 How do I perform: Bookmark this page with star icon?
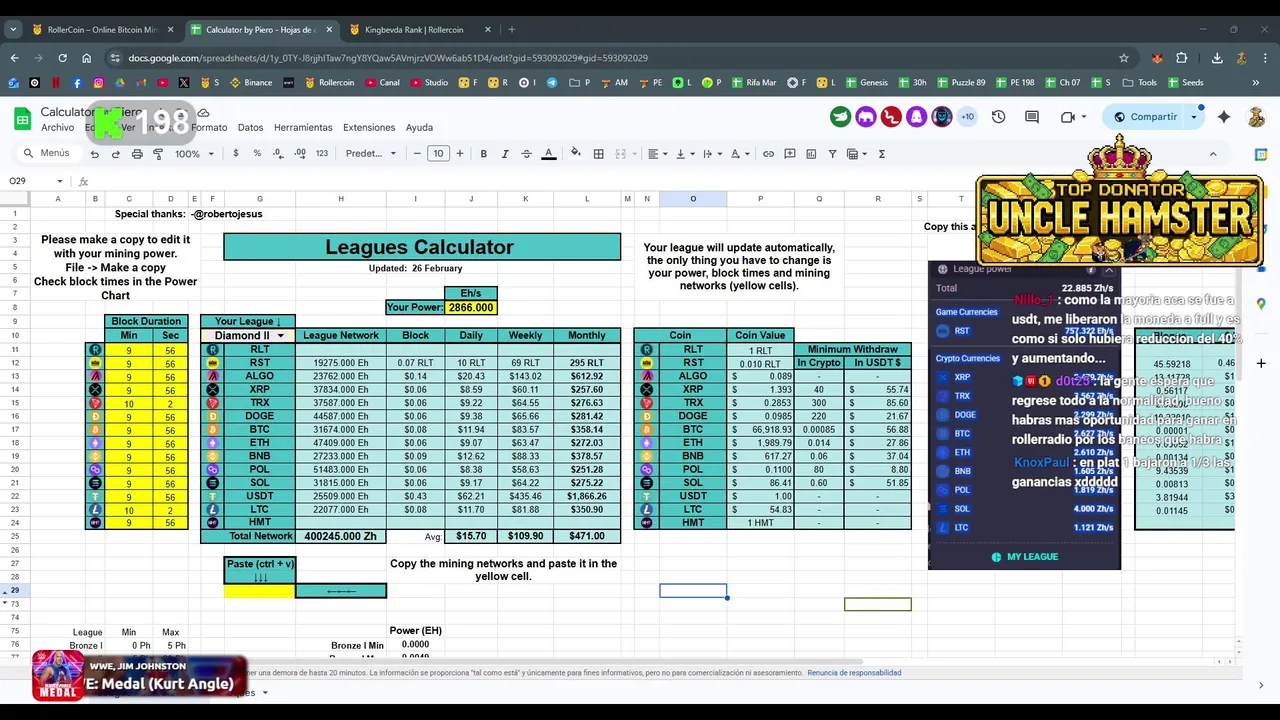tap(1124, 58)
